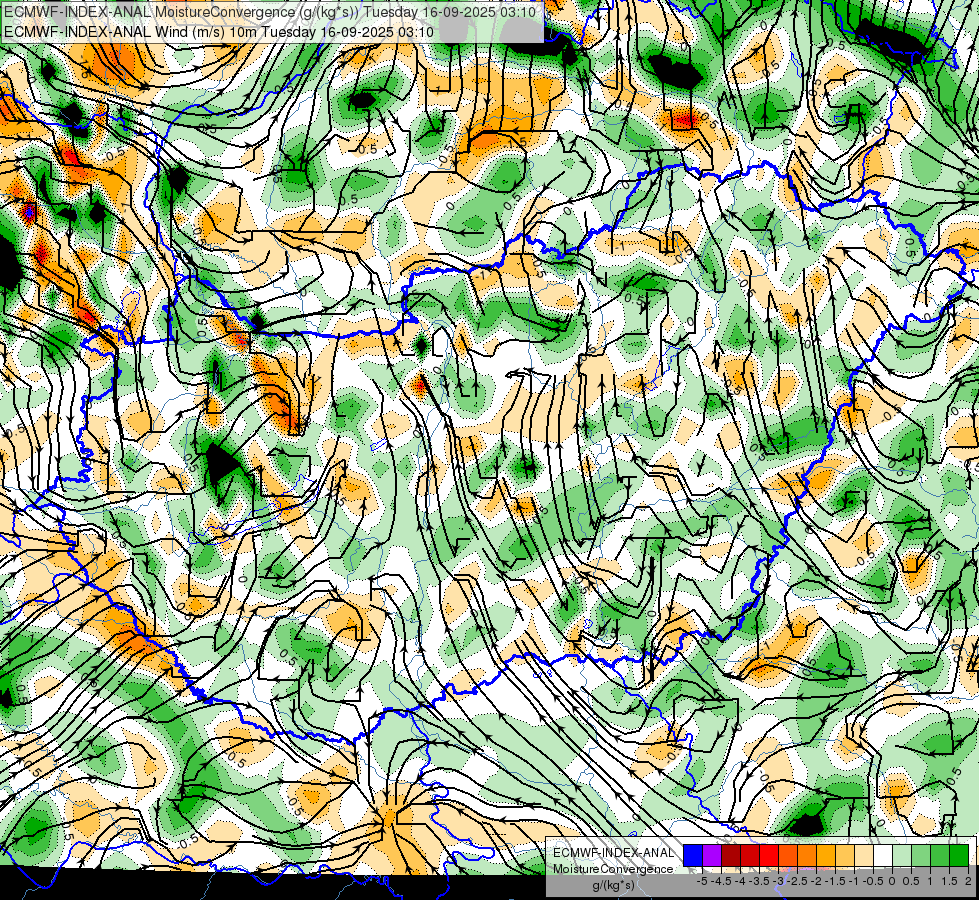Click the '-2.5' tick label in legend
This screenshot has width=979, height=900.
point(797,881)
